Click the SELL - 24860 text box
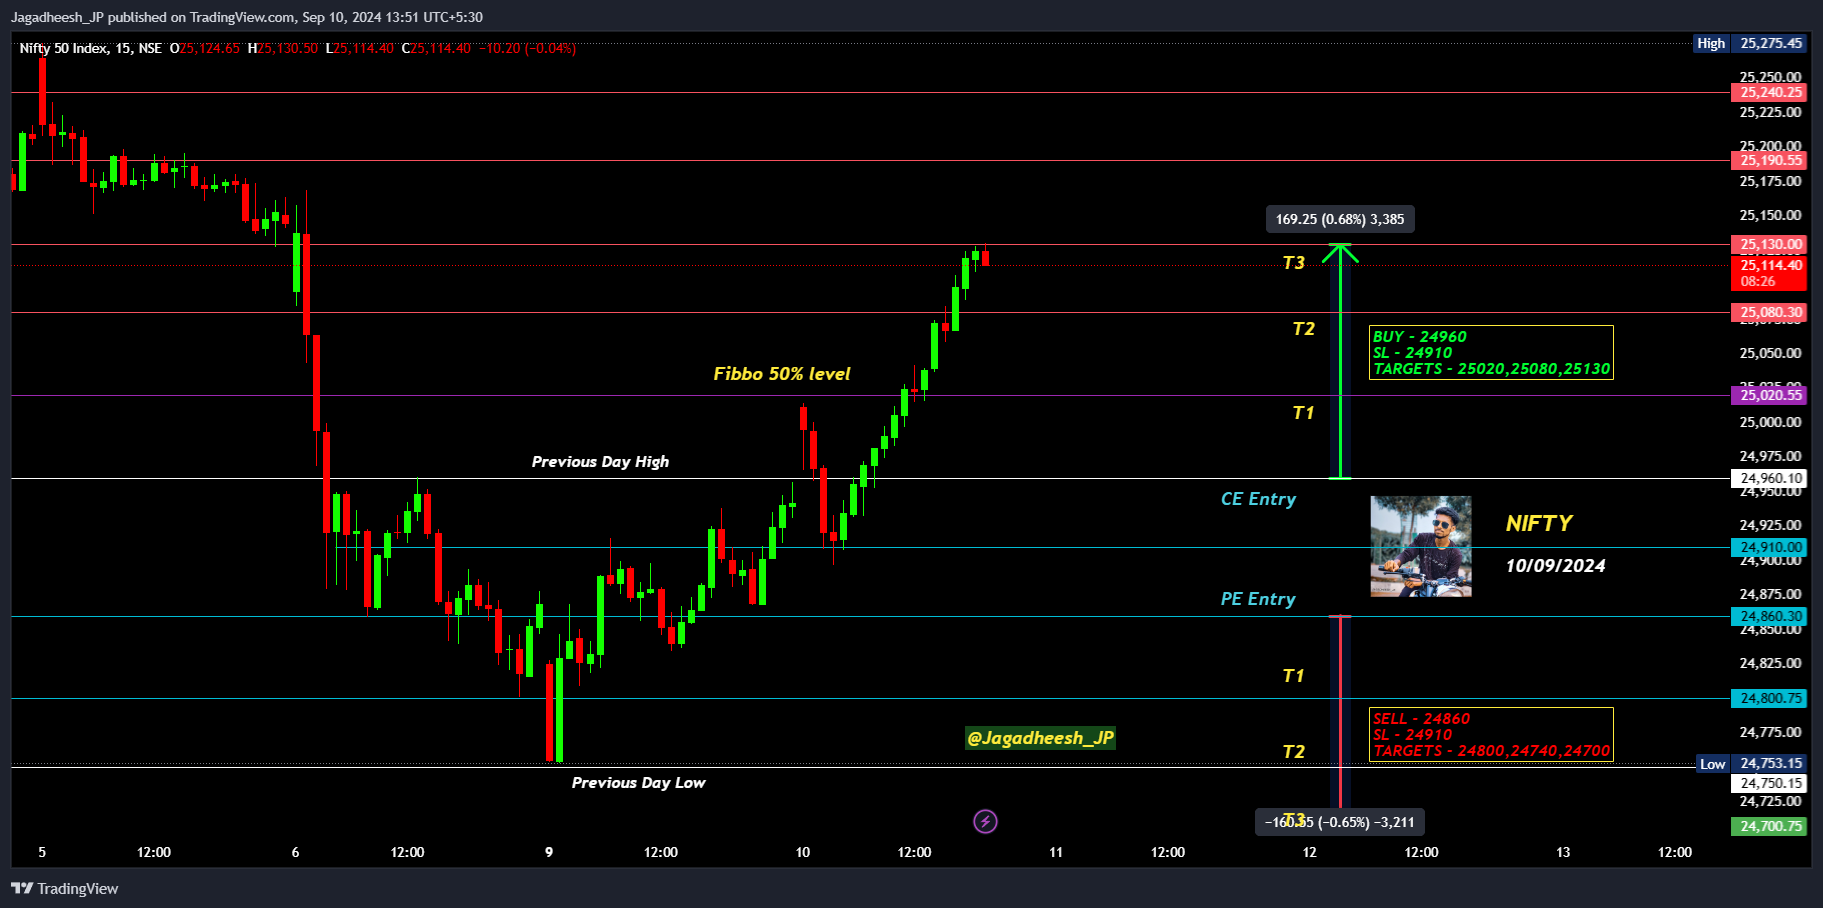 pos(1491,734)
